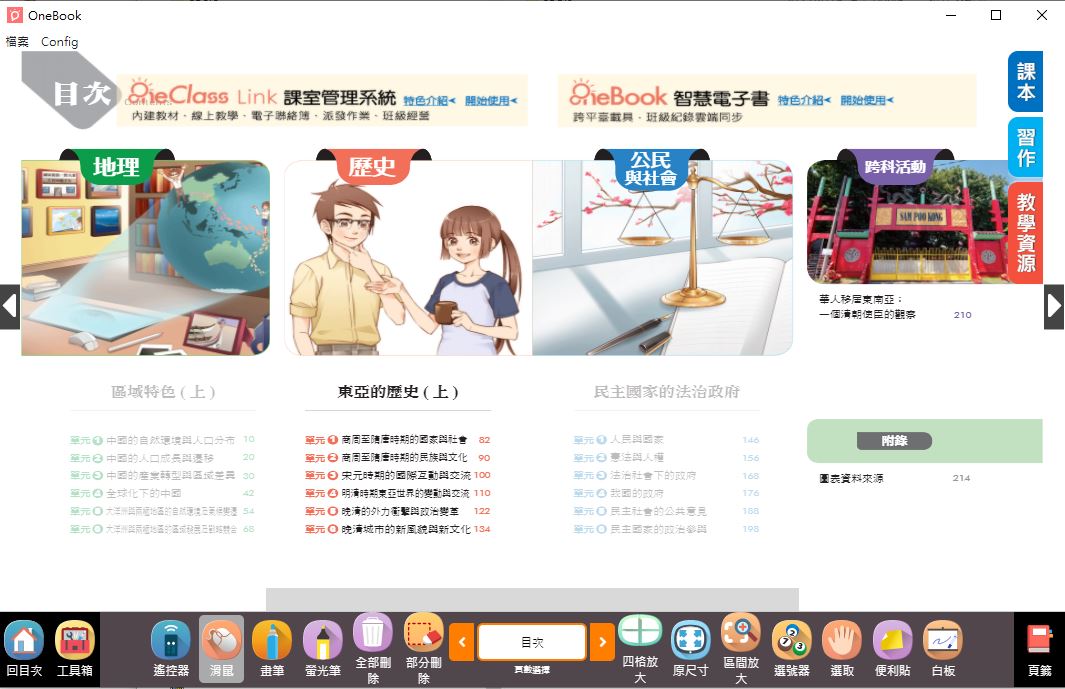Open 中國的產業轉型與區域差異 unit

pos(162,475)
